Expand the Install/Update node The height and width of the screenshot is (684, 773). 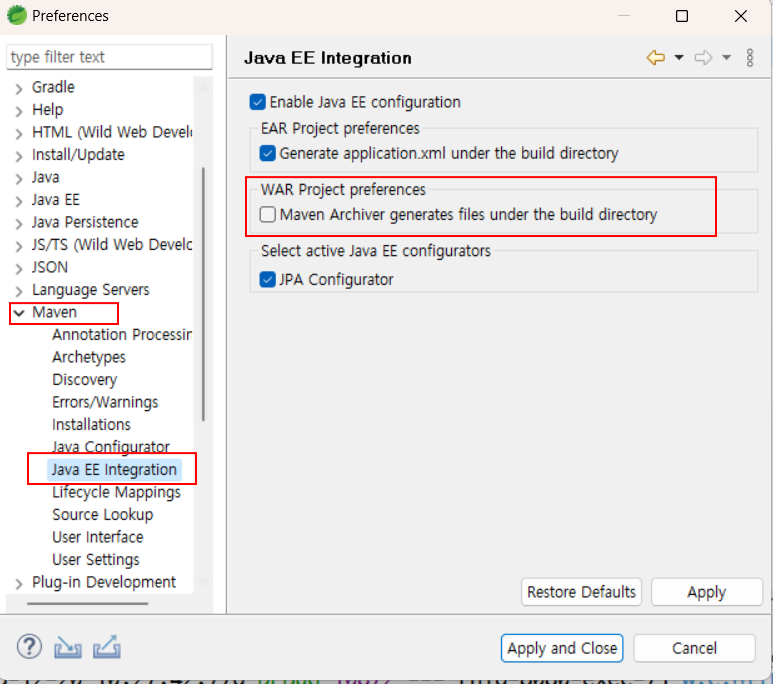[x=19, y=156]
